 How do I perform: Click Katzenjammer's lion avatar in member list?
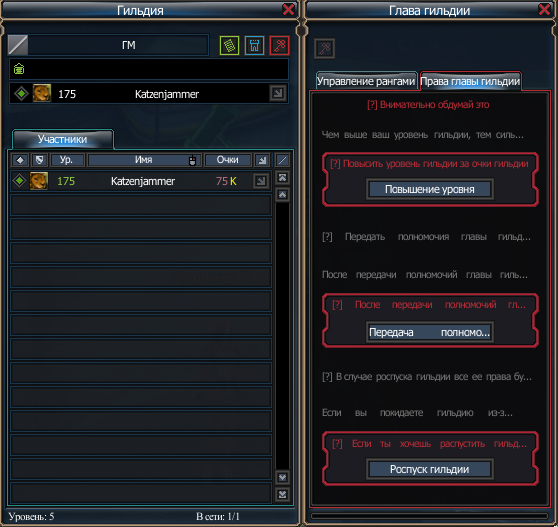pos(39,181)
